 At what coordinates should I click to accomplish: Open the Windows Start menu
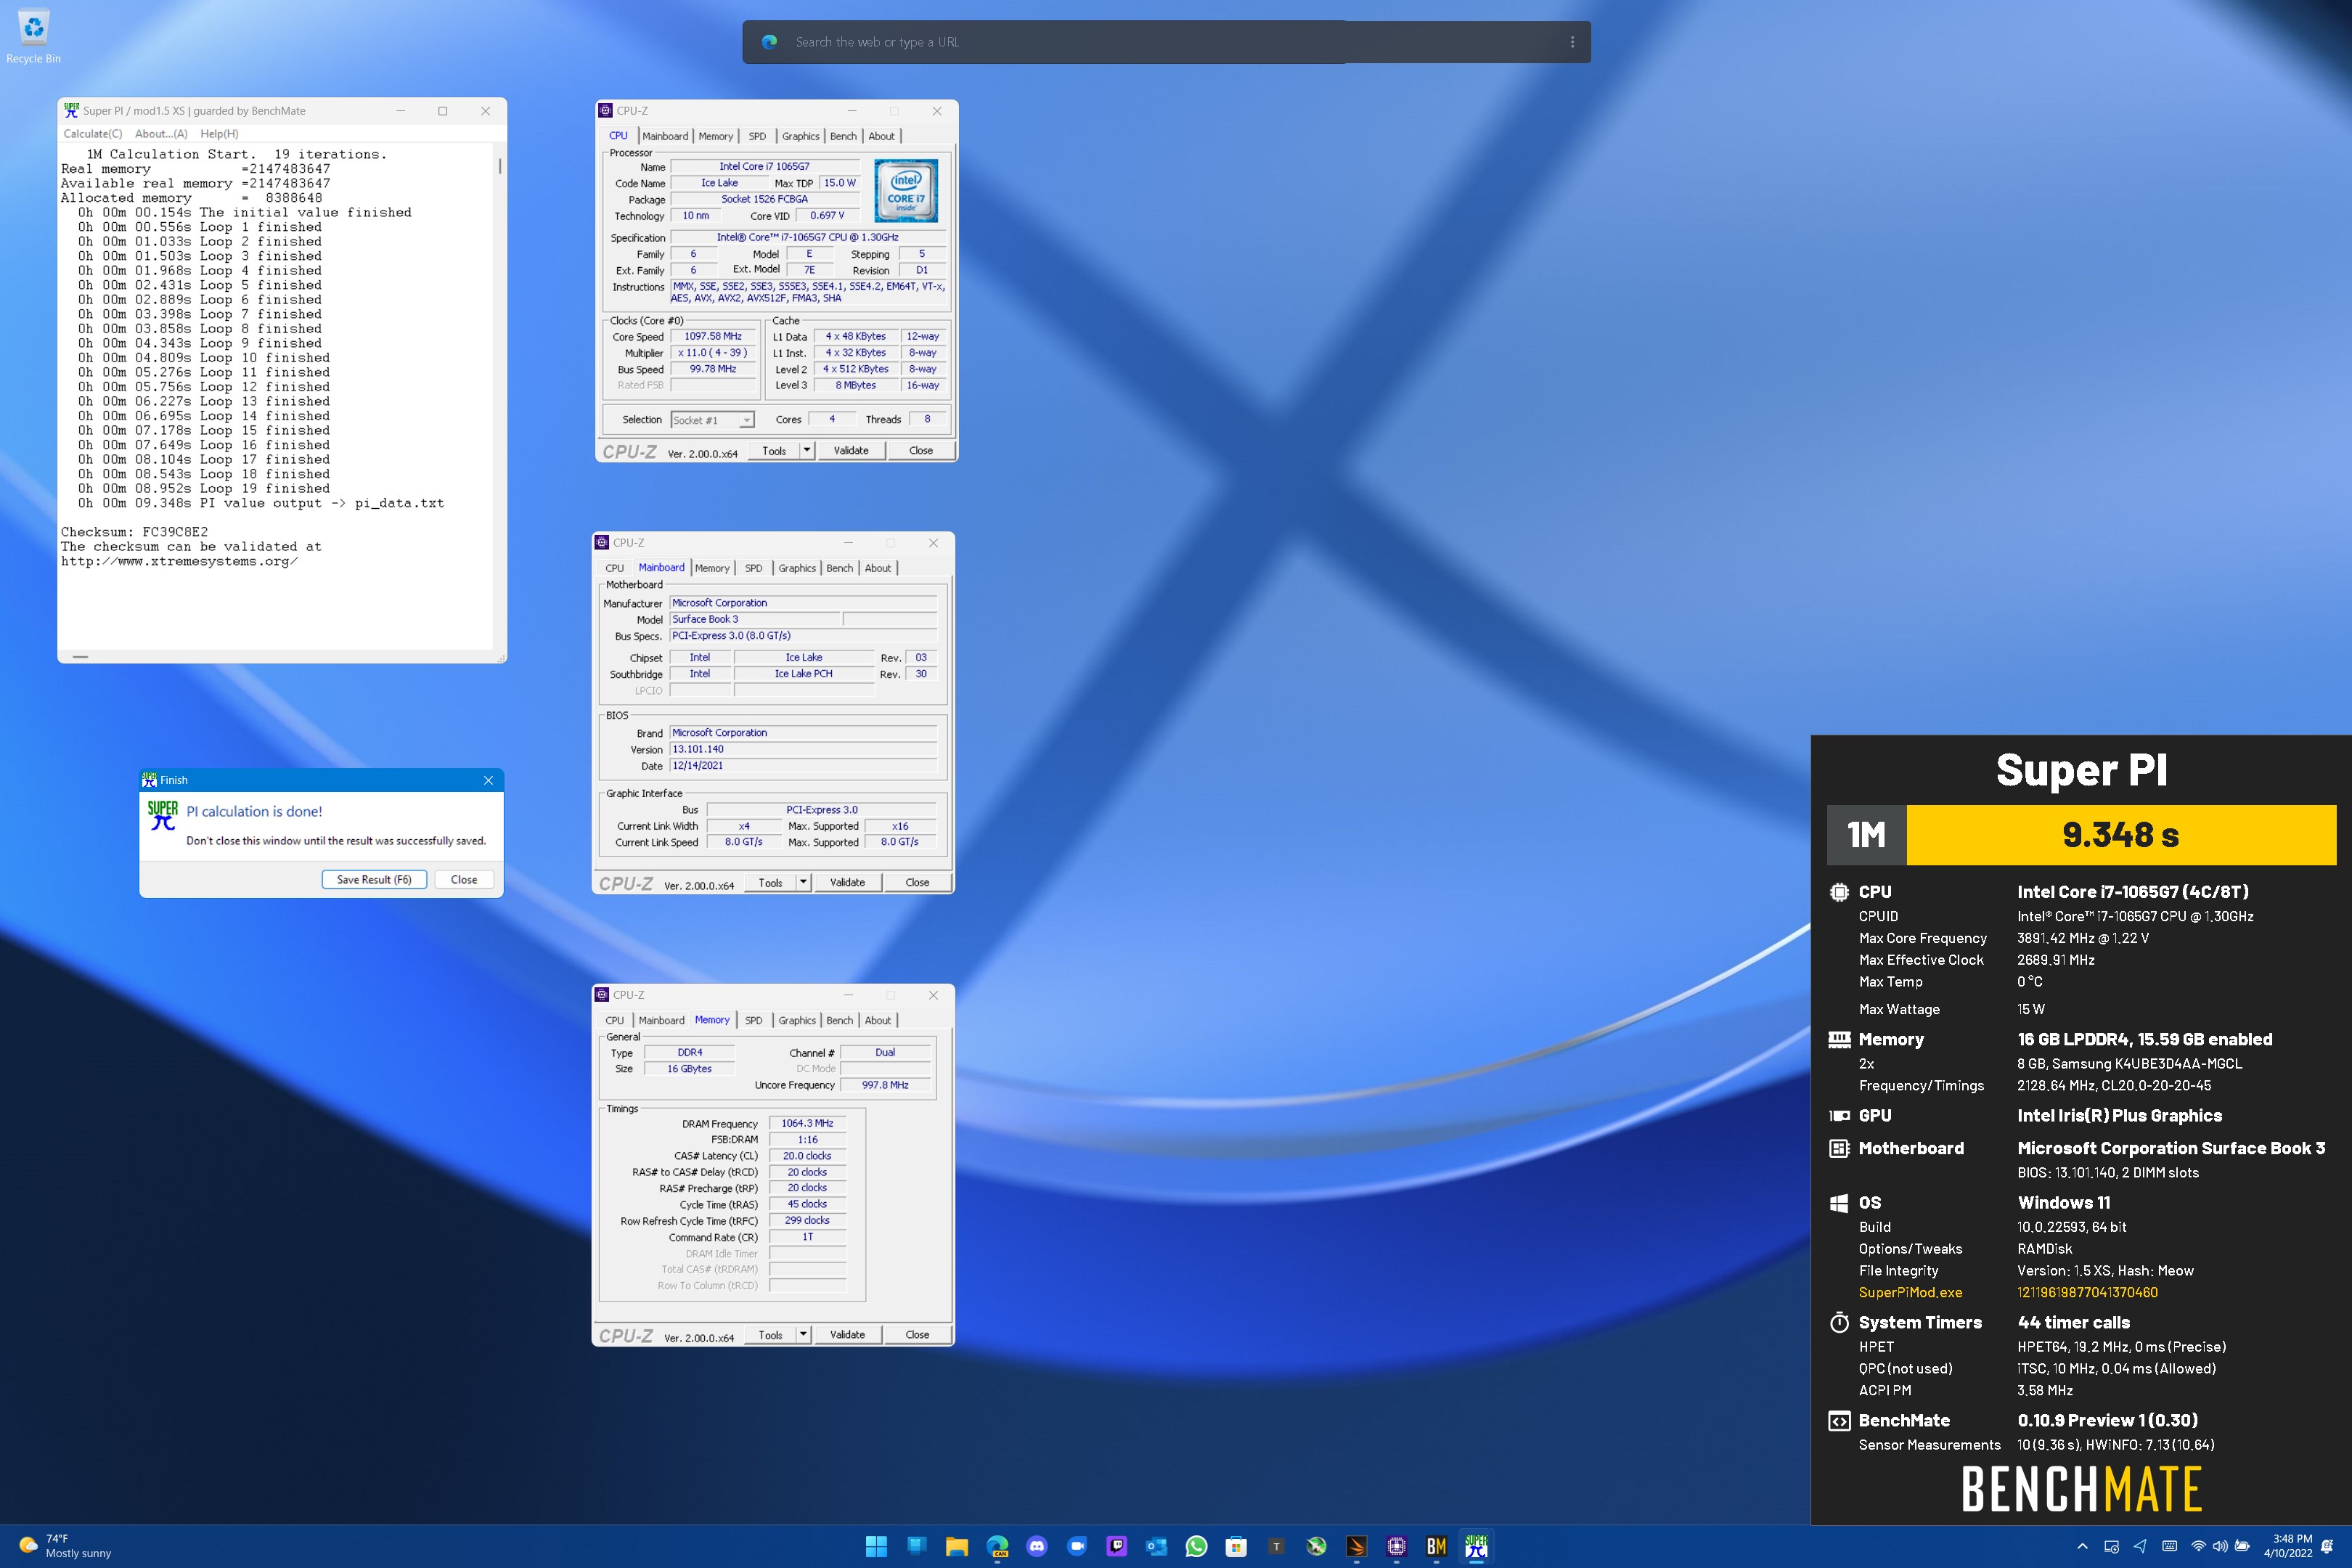(x=876, y=1546)
